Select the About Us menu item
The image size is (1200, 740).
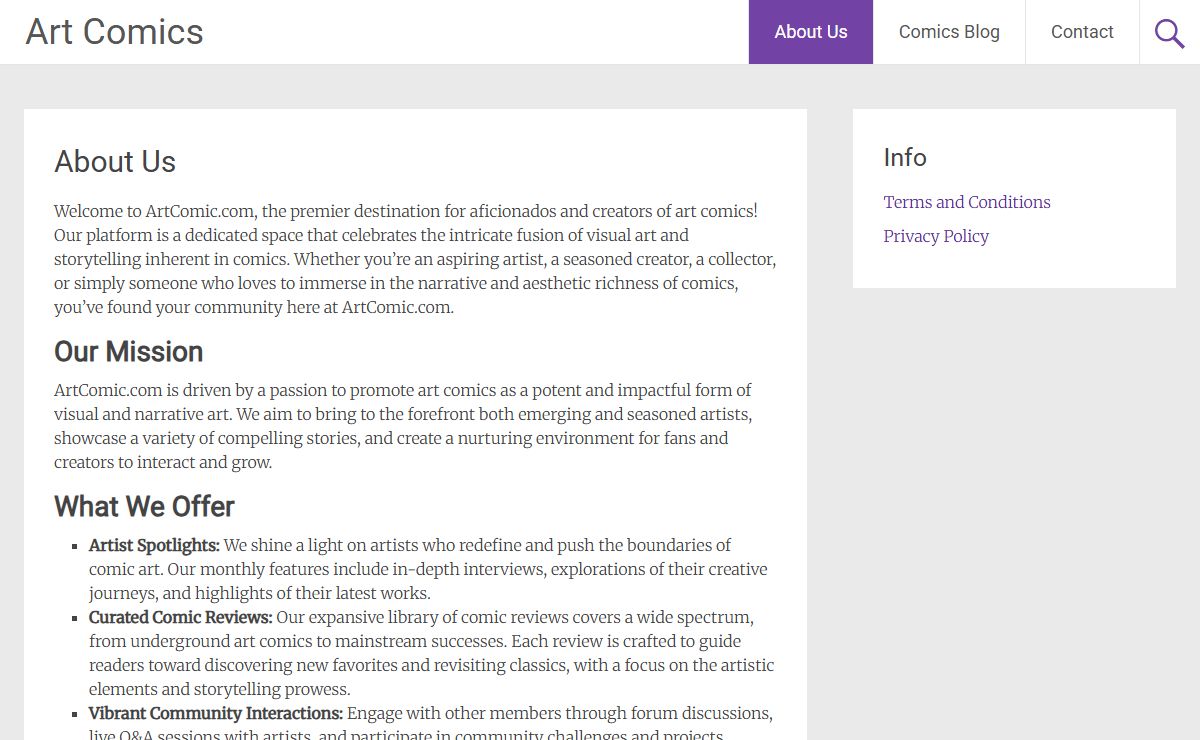(811, 32)
